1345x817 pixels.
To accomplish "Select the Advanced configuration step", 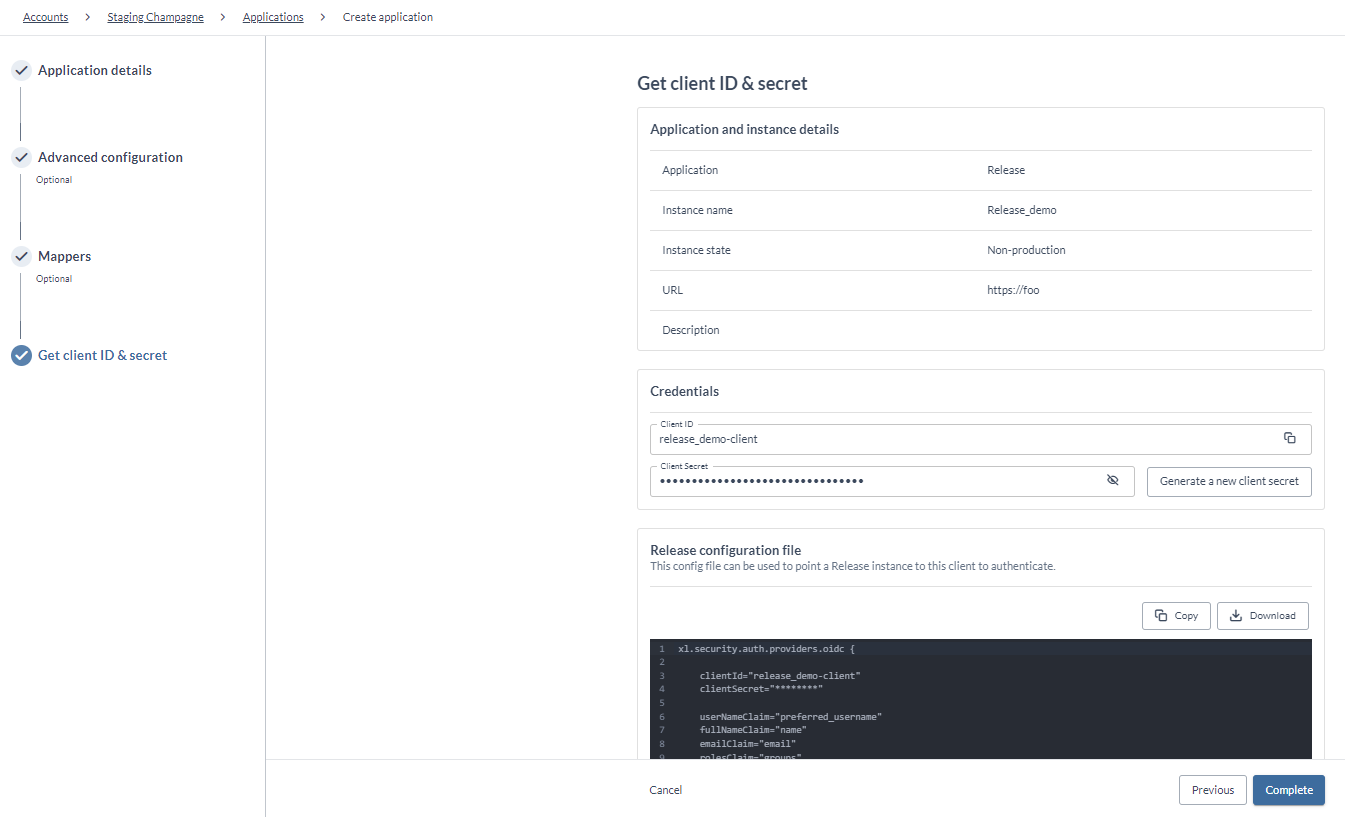I will (110, 158).
